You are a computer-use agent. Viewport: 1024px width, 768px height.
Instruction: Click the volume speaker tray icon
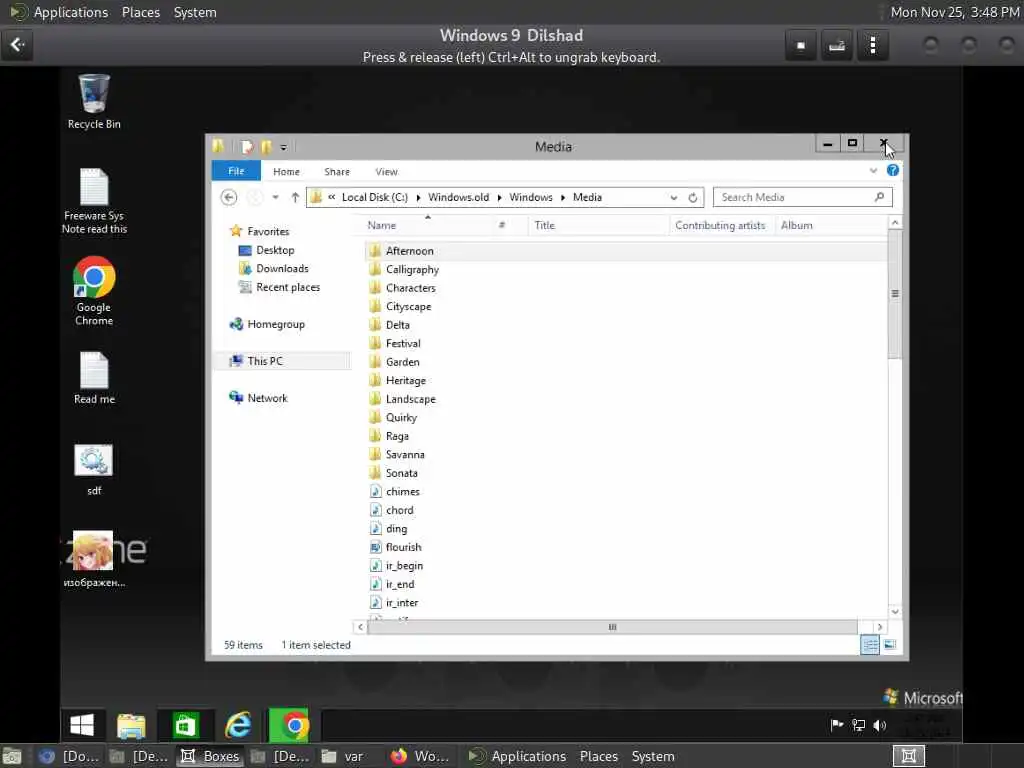tap(880, 725)
